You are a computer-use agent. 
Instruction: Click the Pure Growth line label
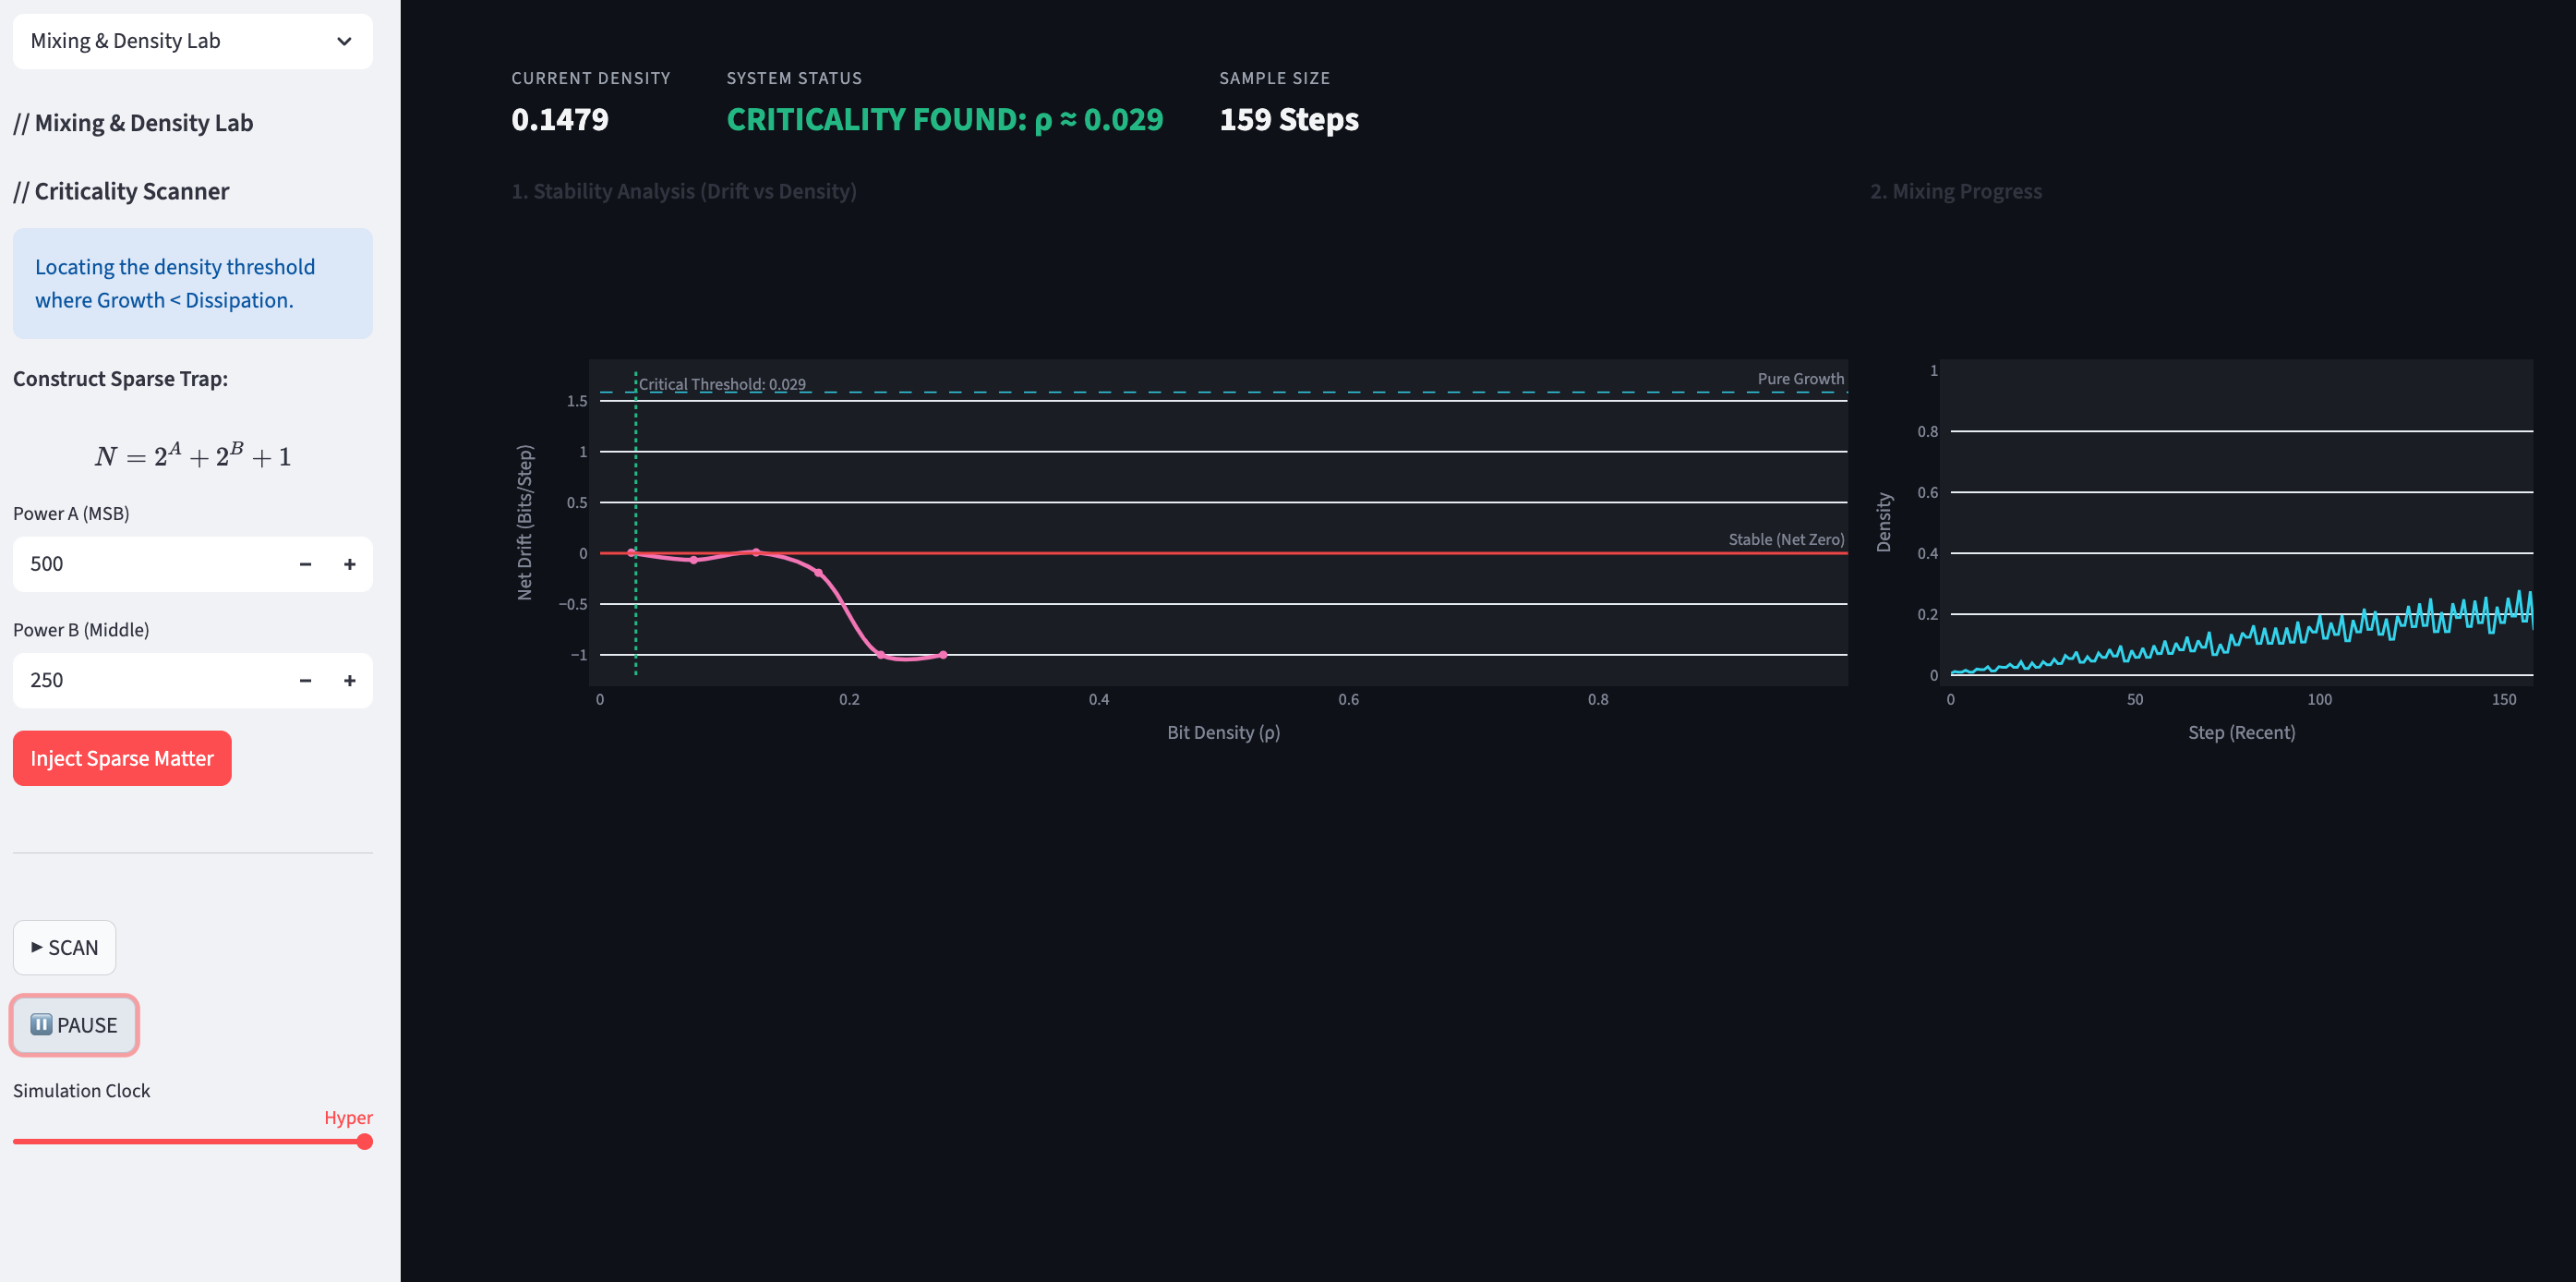[x=1800, y=379]
